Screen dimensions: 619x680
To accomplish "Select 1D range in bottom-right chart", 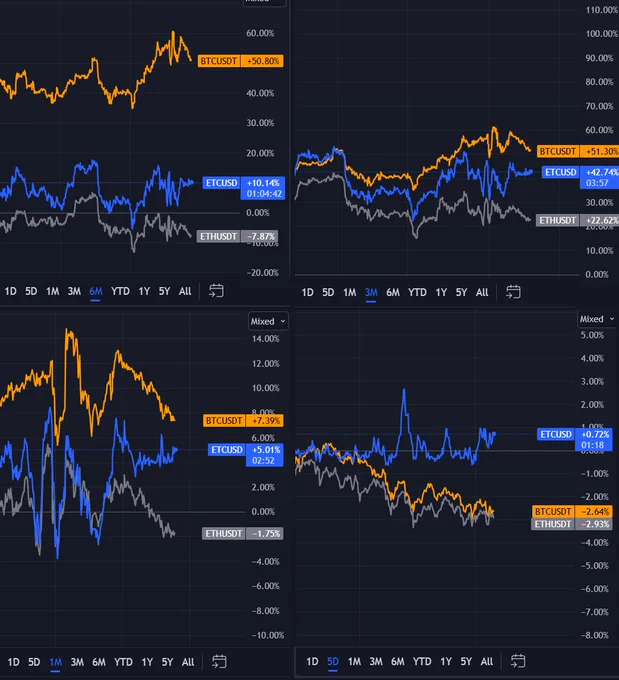I will click(312, 661).
